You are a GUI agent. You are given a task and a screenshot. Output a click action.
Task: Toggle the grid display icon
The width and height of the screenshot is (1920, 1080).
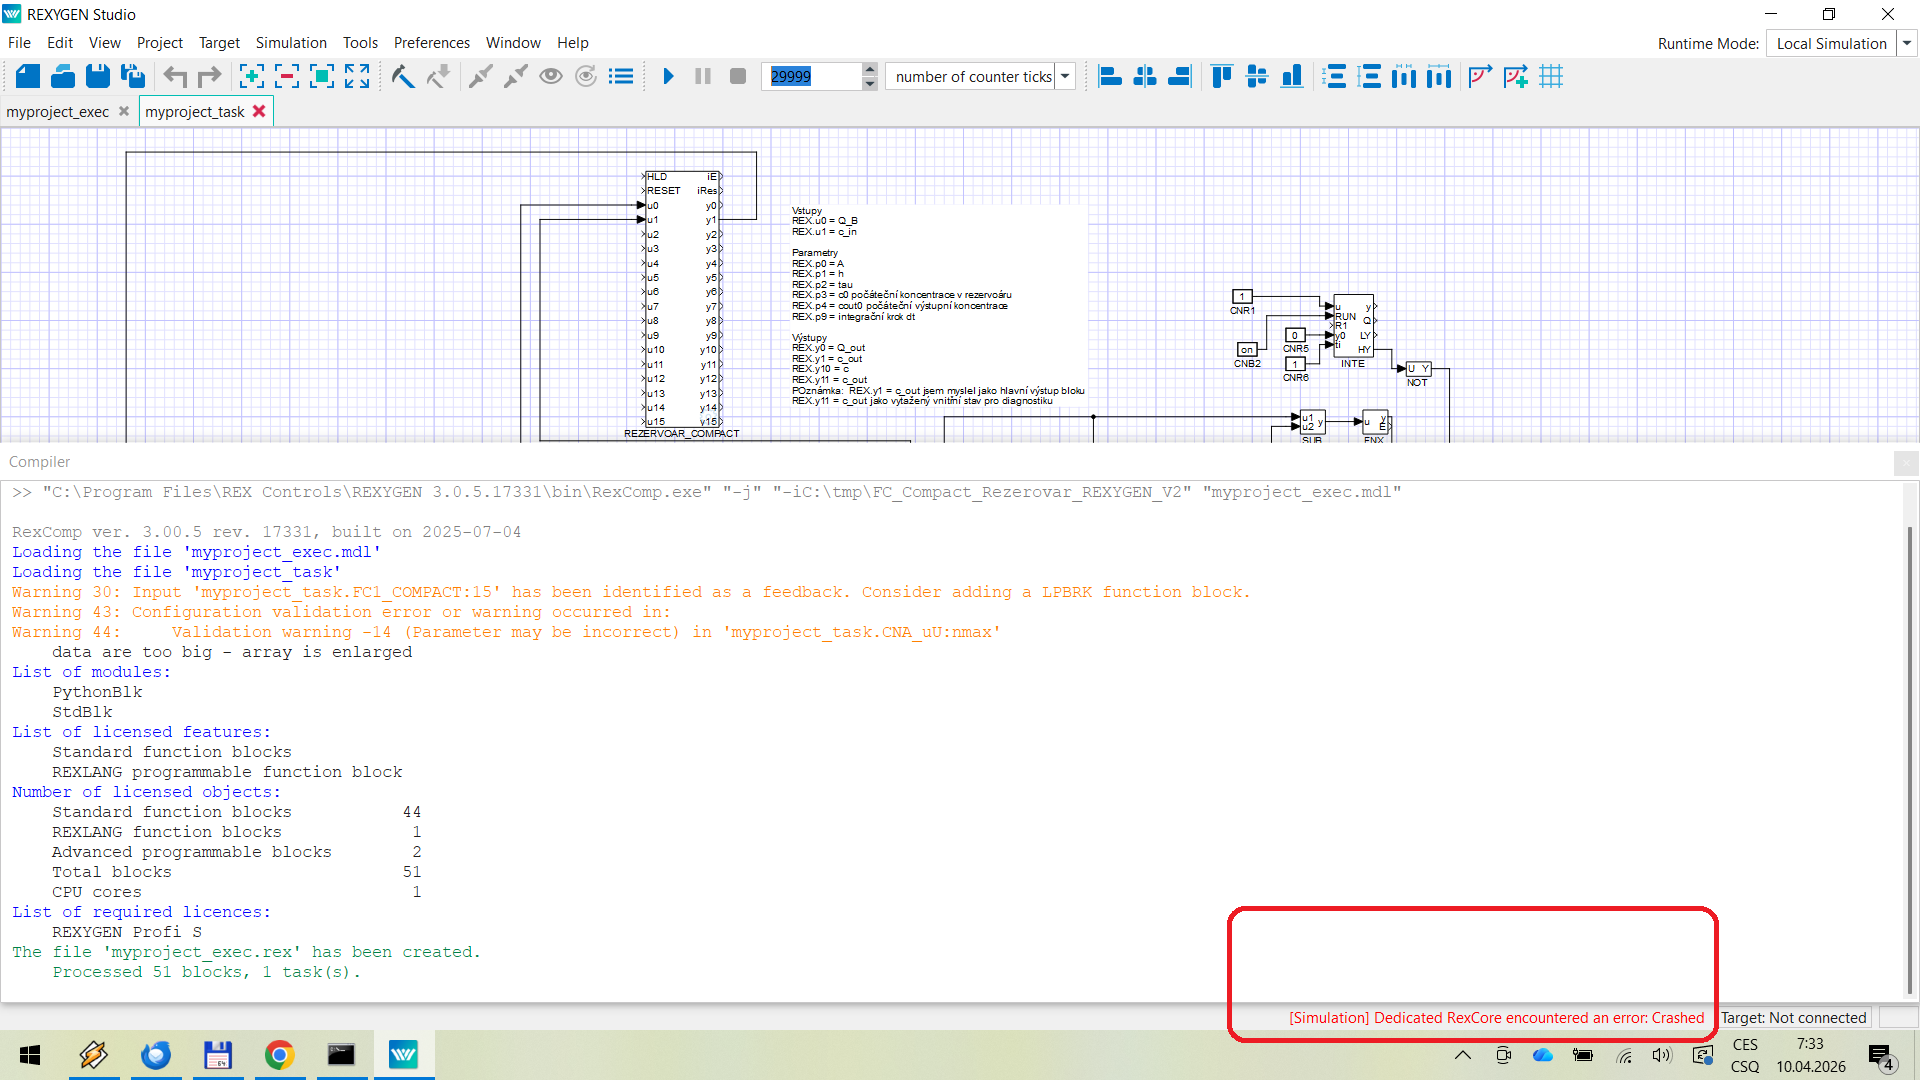(1551, 76)
